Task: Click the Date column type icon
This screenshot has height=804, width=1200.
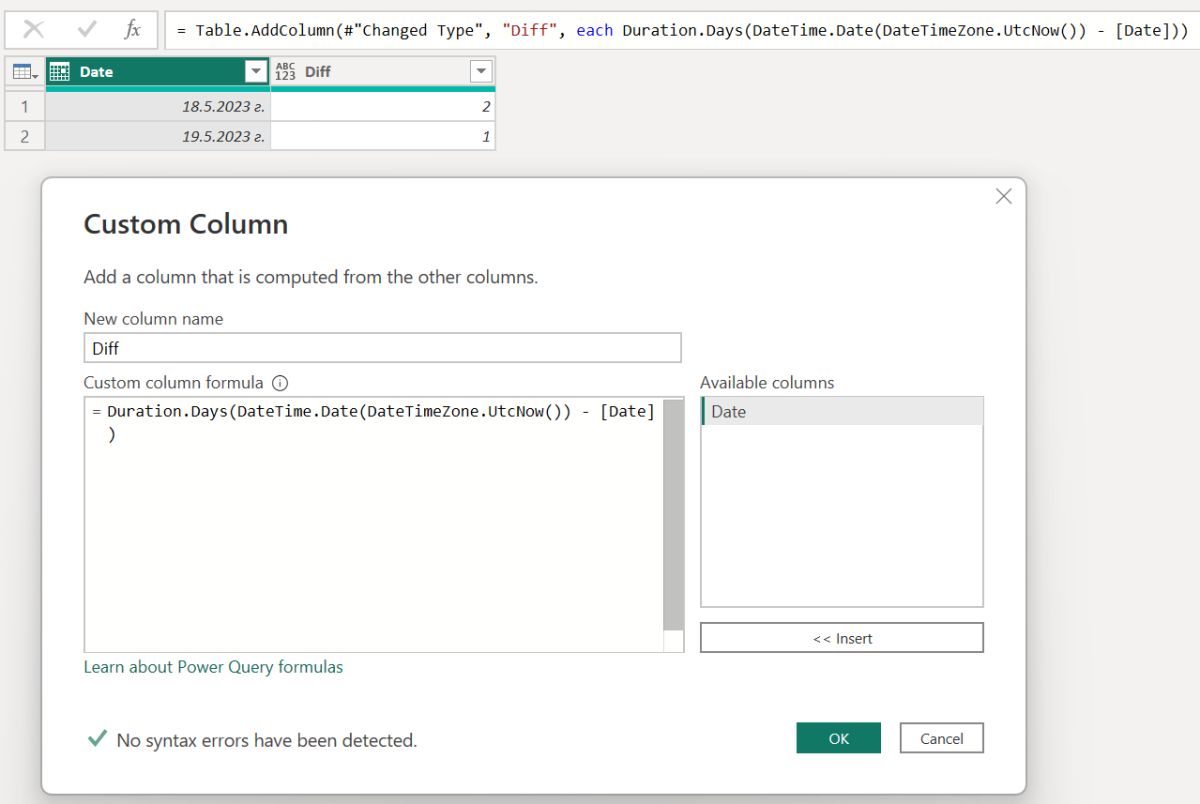Action: click(59, 72)
